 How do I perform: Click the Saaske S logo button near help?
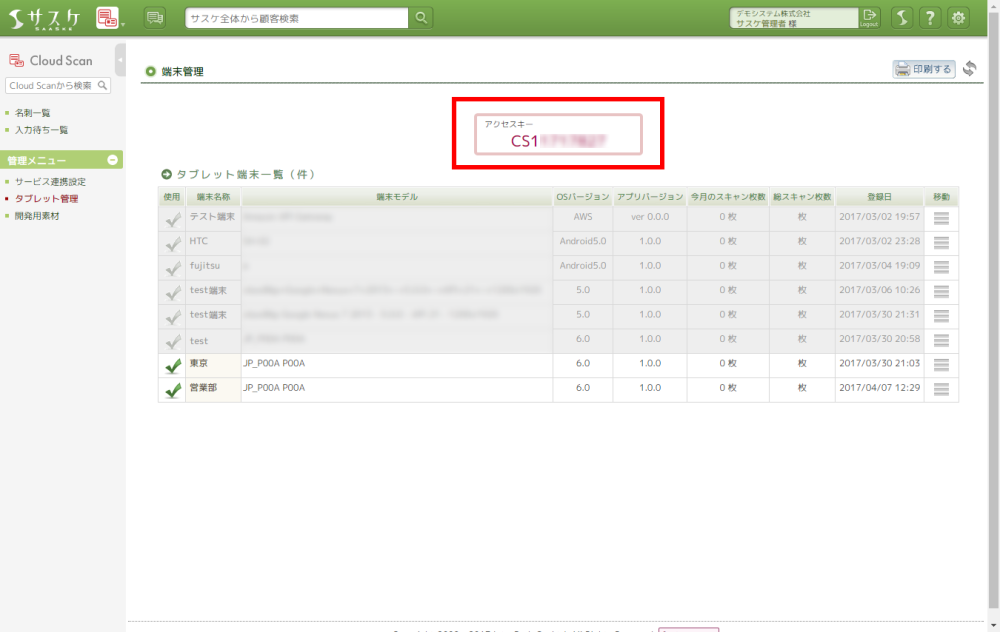pos(901,18)
